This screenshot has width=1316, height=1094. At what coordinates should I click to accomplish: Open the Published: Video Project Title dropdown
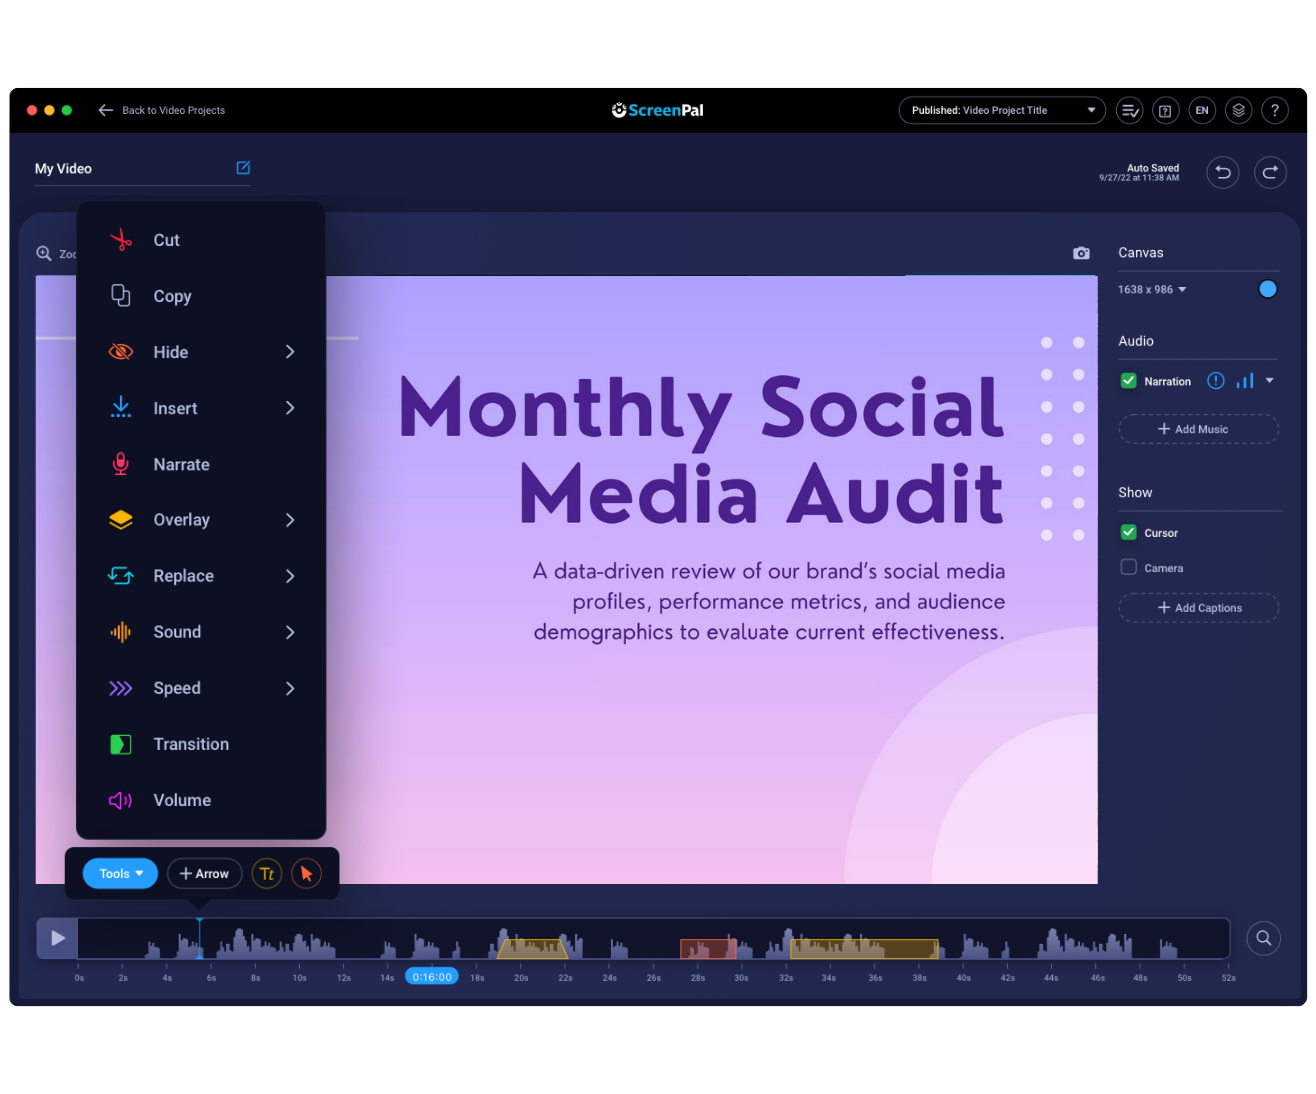(1001, 110)
